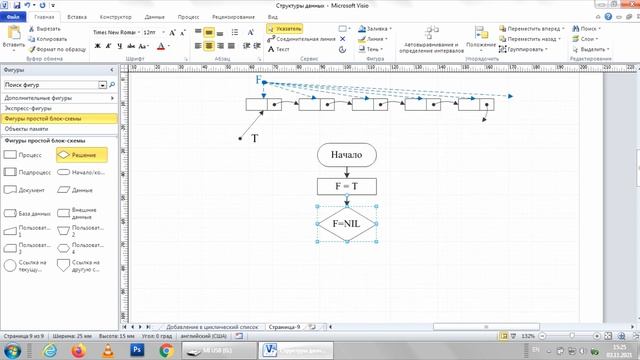Increase indent icon
The image size is (640, 360).
257,46
